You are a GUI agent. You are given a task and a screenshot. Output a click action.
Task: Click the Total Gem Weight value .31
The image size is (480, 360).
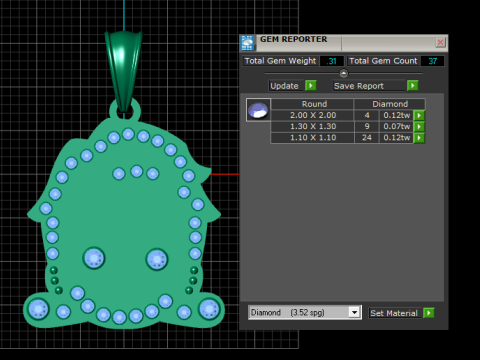click(x=331, y=61)
